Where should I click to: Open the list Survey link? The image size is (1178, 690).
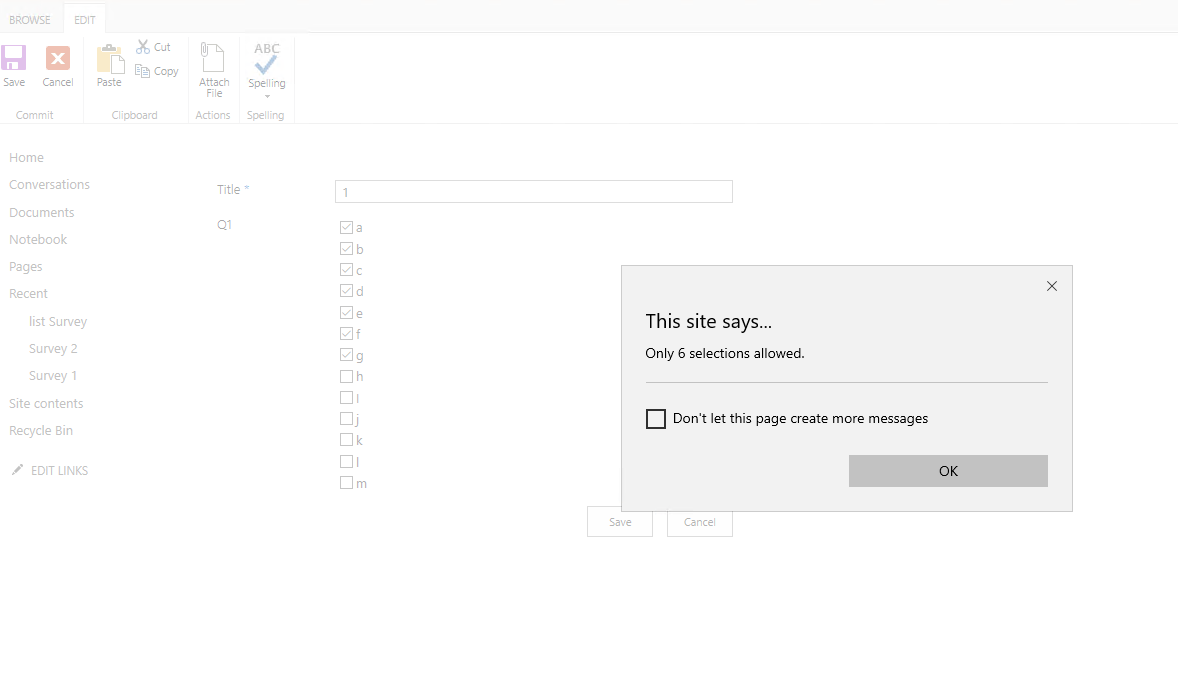(58, 322)
